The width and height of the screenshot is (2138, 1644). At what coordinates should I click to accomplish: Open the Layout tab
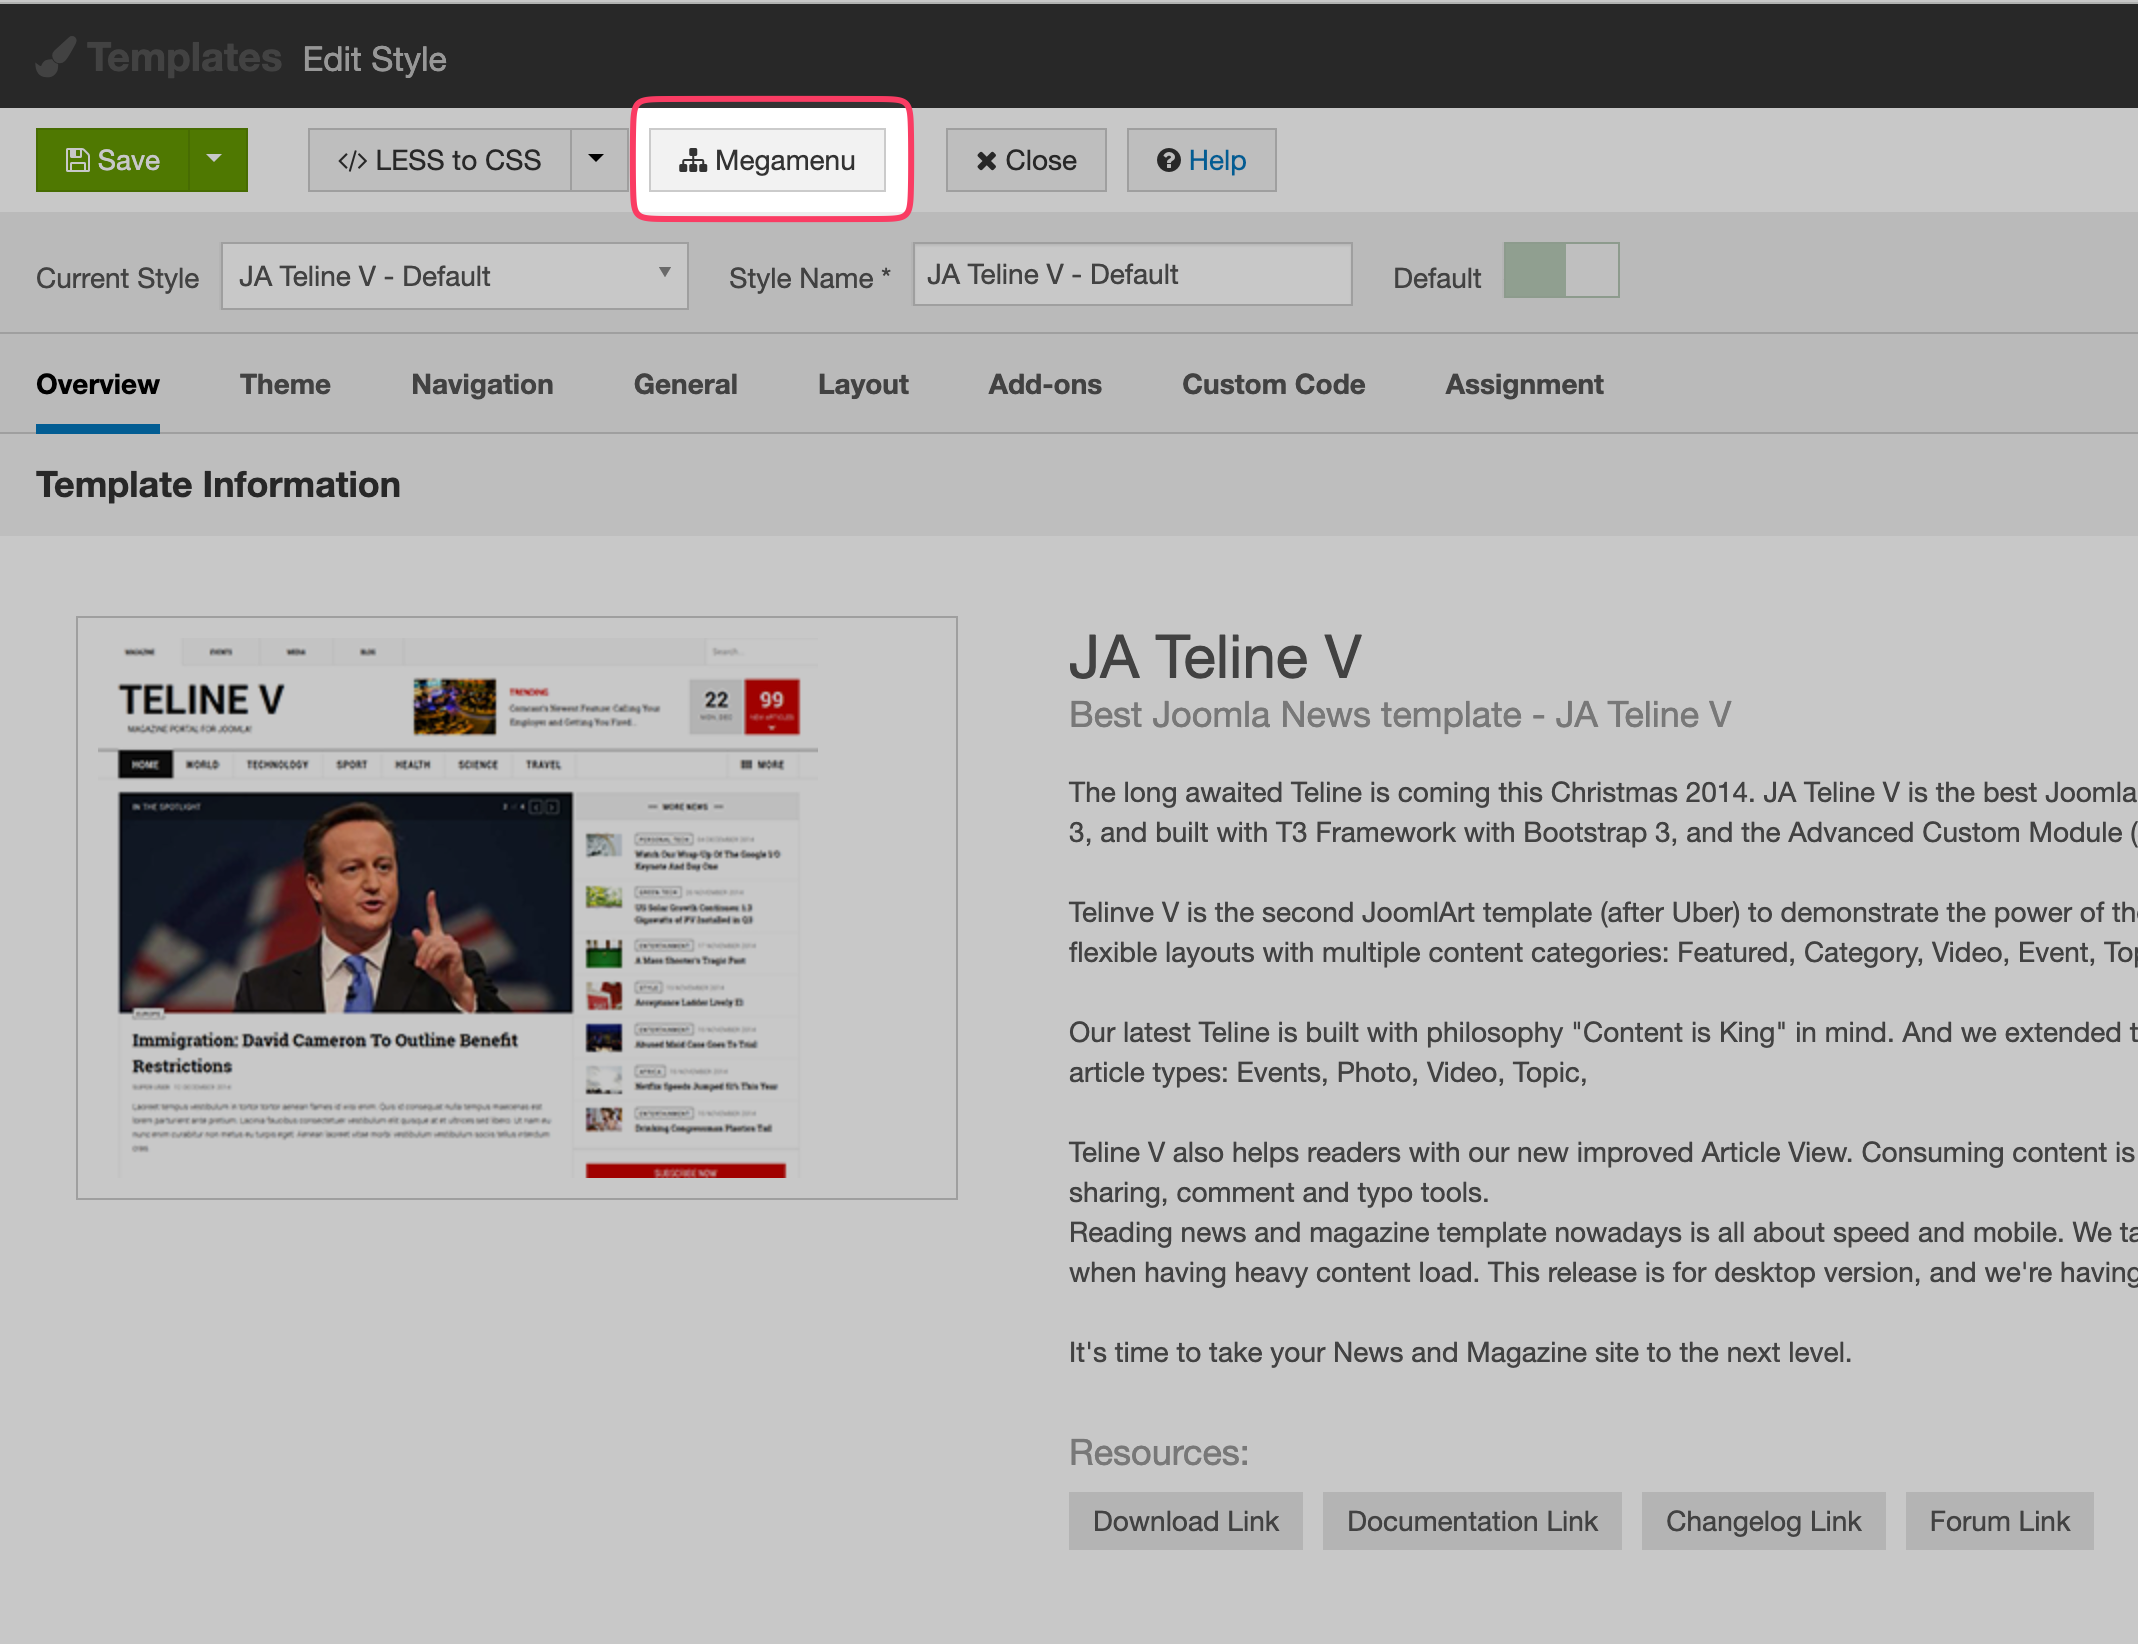point(863,385)
